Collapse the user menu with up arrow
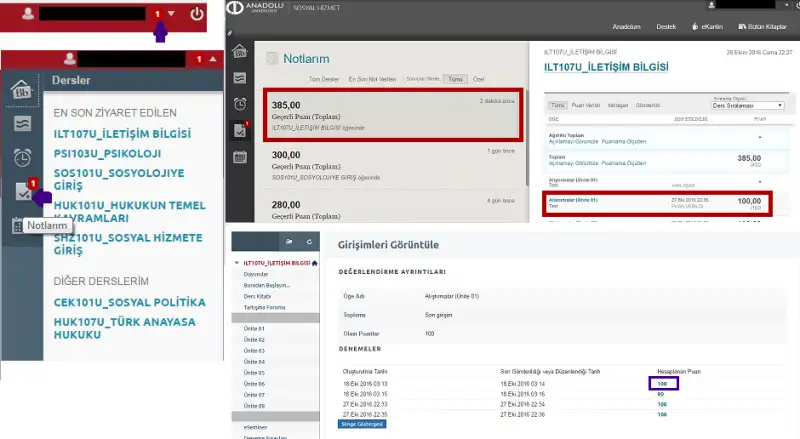 (212, 60)
